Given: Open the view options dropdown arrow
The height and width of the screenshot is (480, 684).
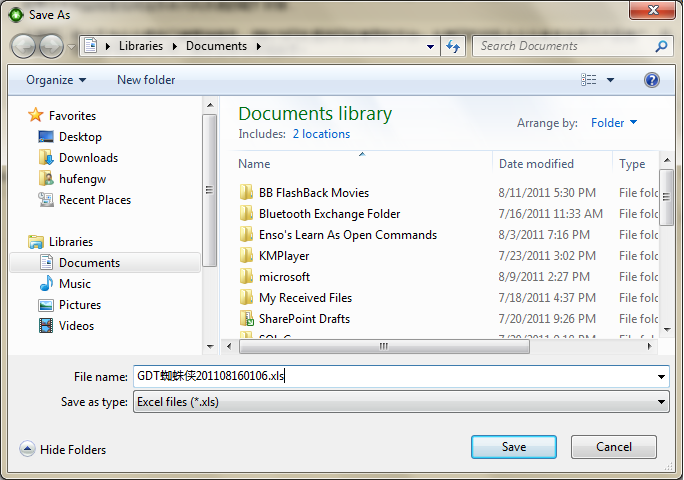Looking at the screenshot, I should click(610, 80).
